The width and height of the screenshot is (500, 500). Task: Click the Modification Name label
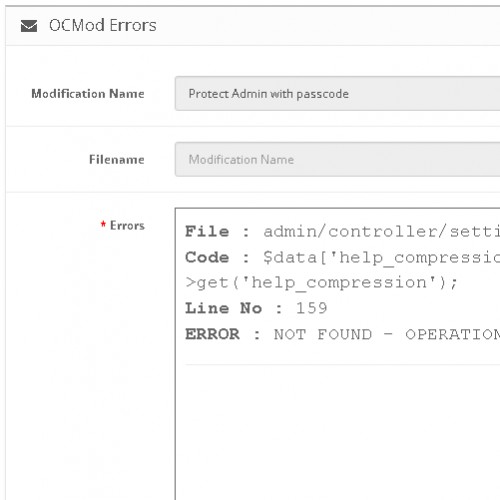(x=88, y=94)
